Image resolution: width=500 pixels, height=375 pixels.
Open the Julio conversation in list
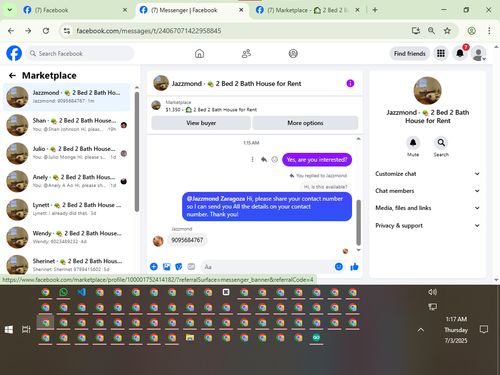[67, 153]
